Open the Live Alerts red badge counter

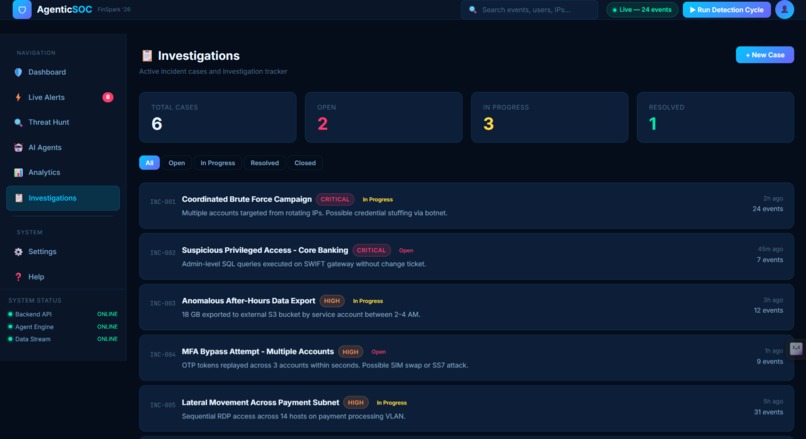pos(107,97)
